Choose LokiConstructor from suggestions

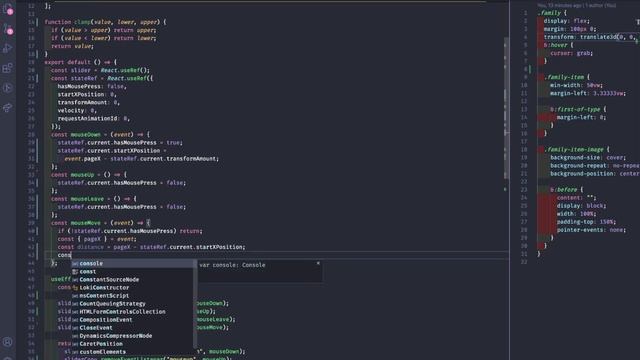click(x=132, y=288)
